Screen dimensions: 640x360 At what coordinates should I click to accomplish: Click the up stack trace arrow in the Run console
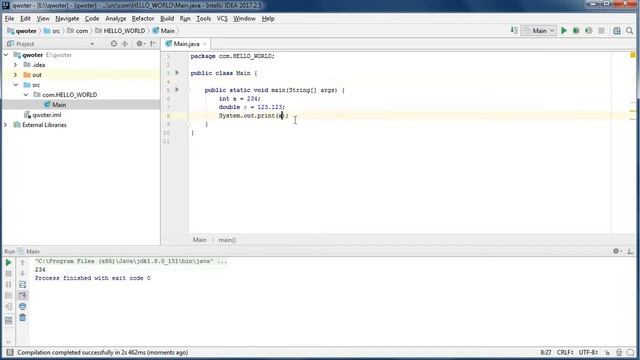point(22,262)
